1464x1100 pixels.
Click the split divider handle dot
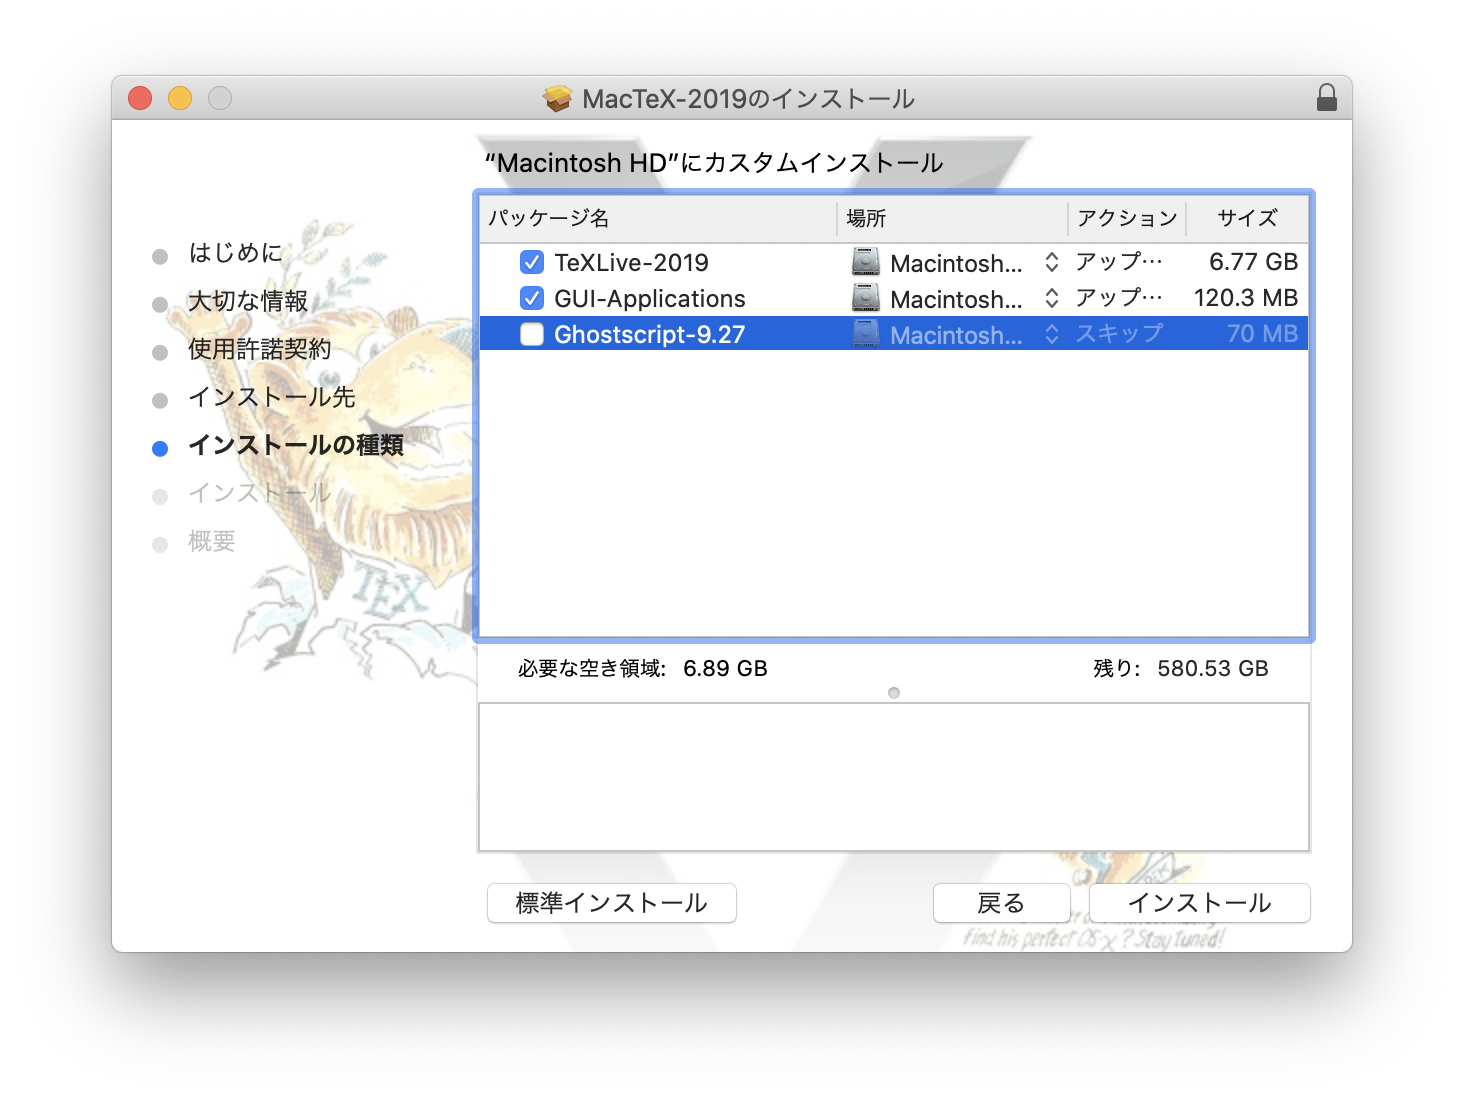[x=894, y=693]
